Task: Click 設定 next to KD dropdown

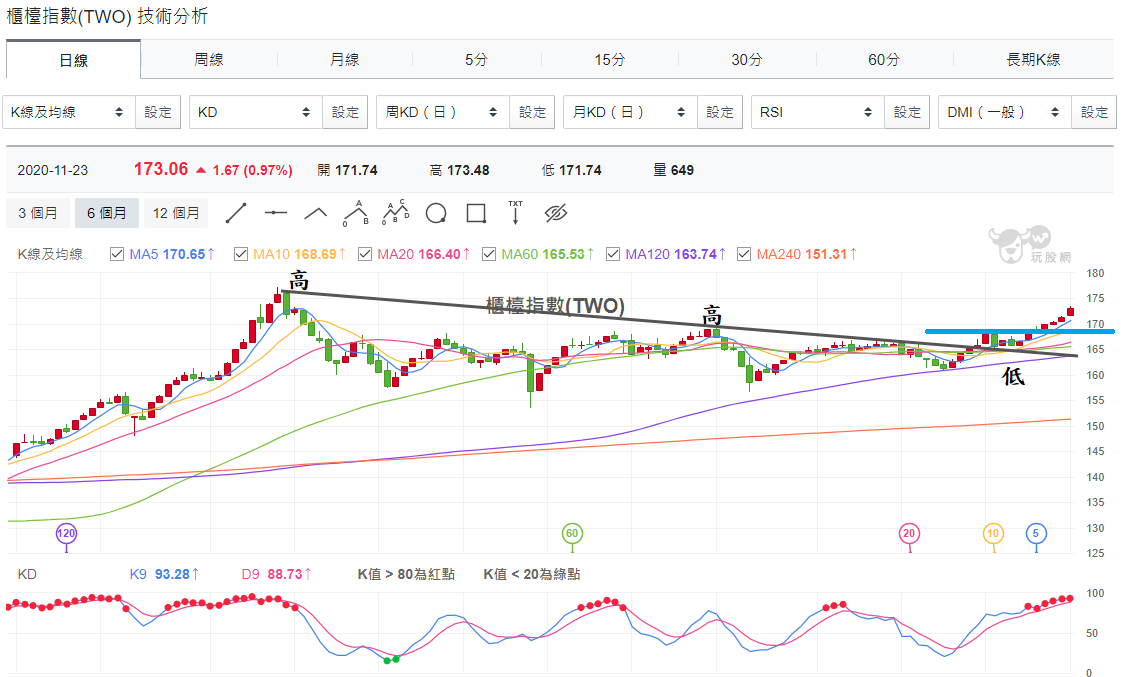Action: (x=345, y=113)
